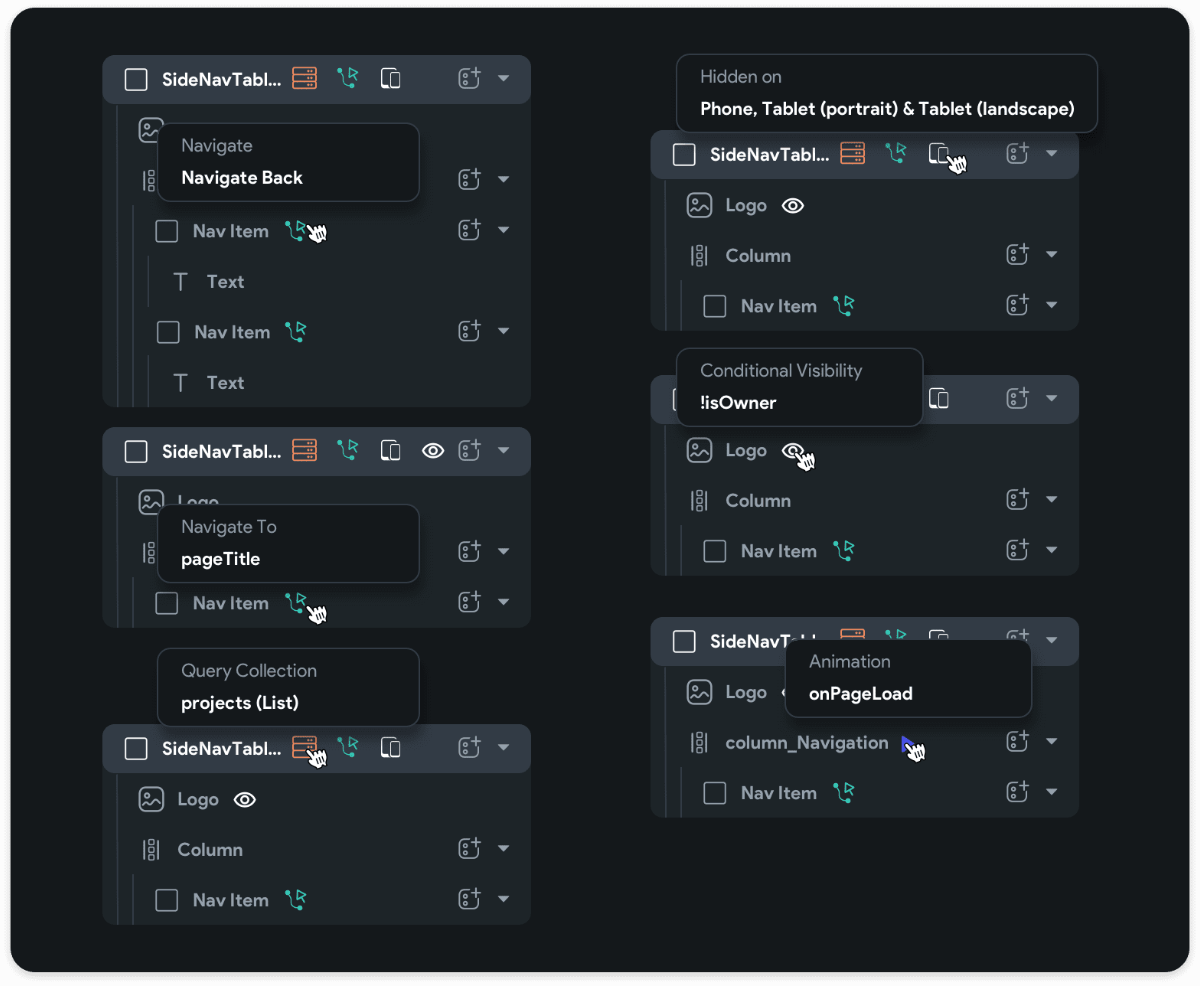
Task: Click actions icon below the Navigate Back tooltip
Action: (x=295, y=231)
